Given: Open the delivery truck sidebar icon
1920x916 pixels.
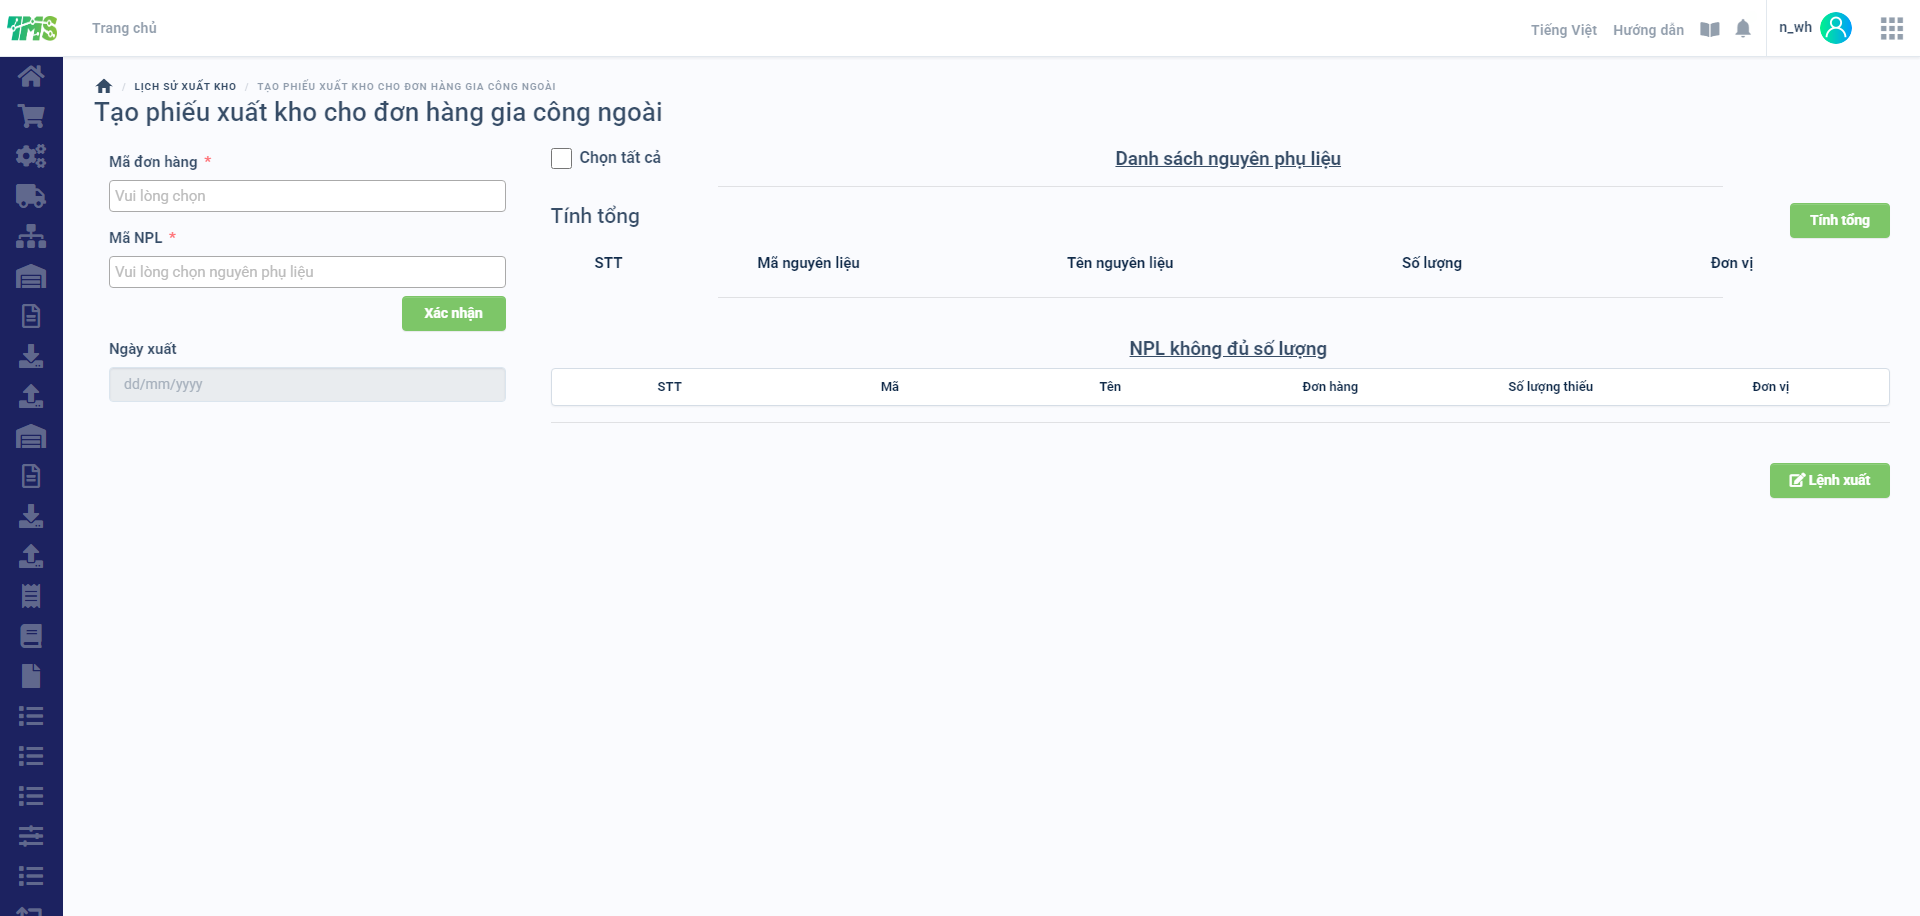Looking at the screenshot, I should point(31,196).
